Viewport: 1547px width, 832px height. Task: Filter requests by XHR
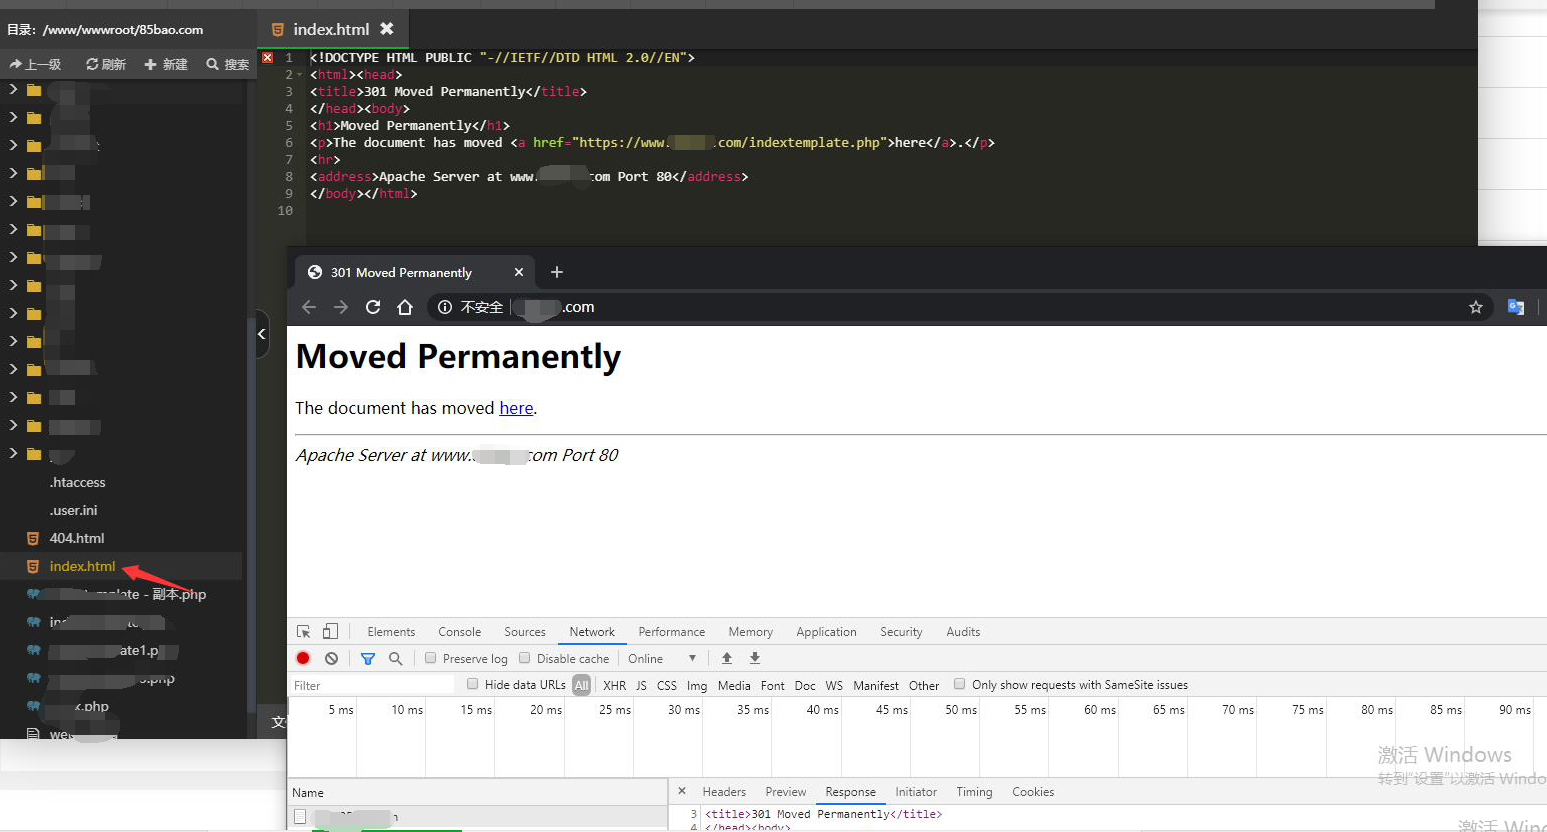click(614, 685)
